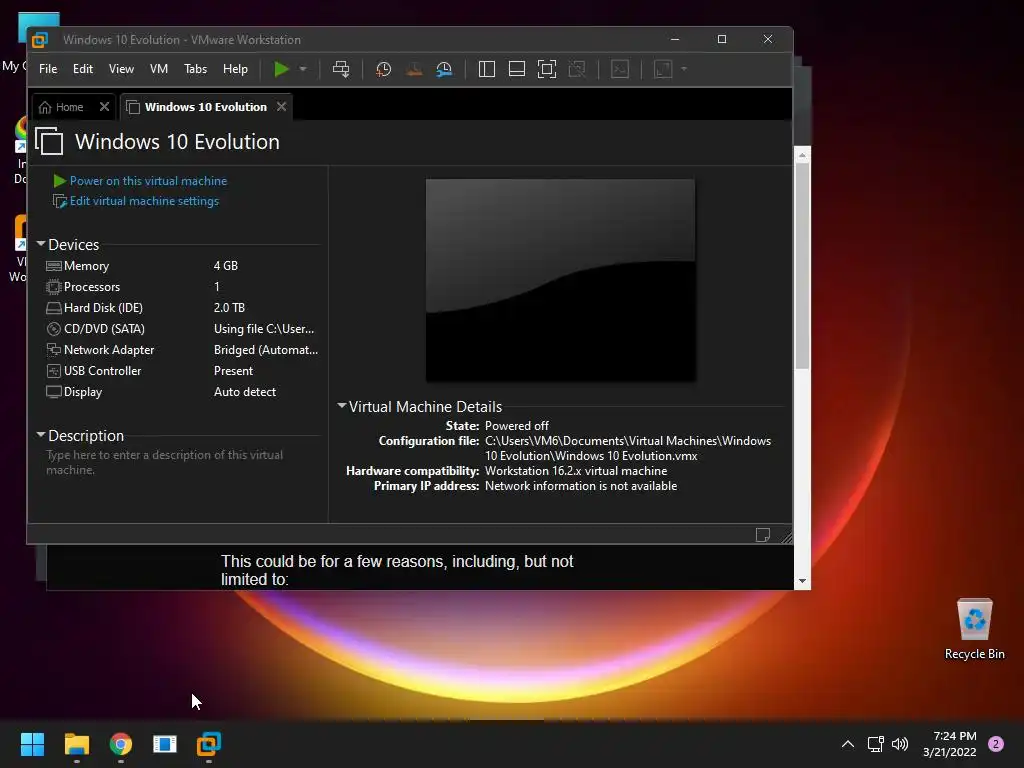
Task: Toggle the library sidebar view icon
Action: 487,69
